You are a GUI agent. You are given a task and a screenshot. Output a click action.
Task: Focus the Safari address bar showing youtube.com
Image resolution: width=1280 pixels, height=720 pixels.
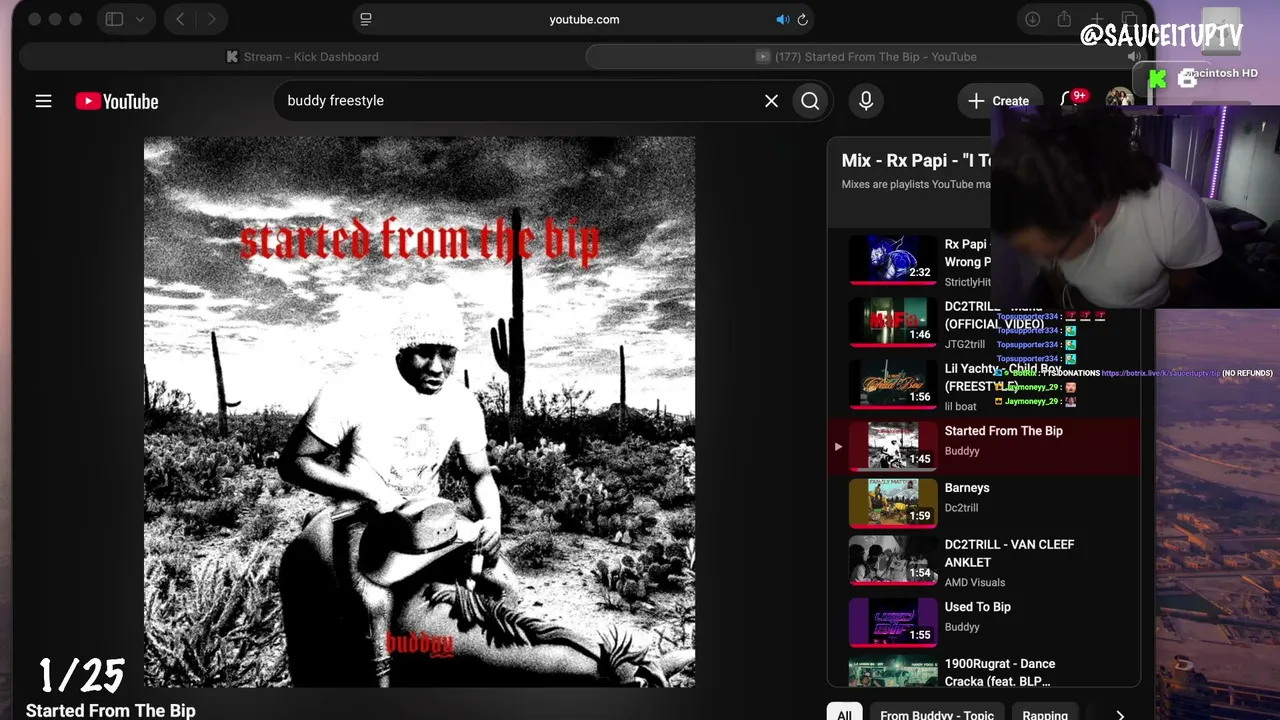pos(584,19)
